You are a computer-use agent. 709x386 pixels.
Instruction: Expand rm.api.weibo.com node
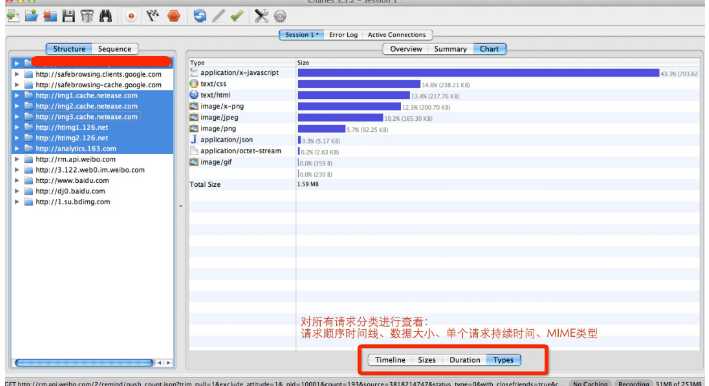coord(17,159)
